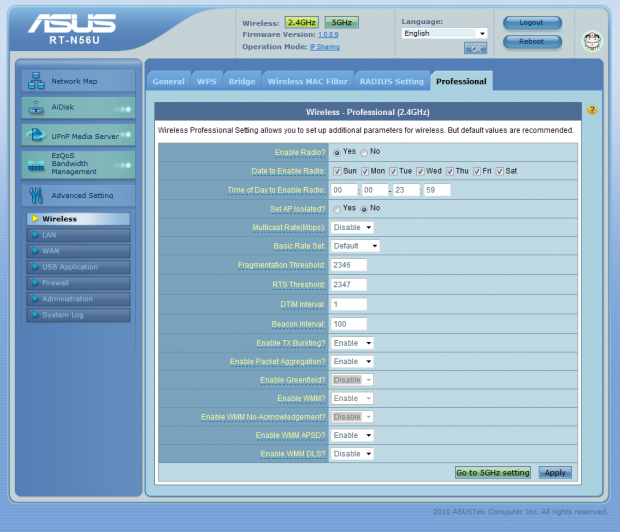Select Yes for Set AP Isolated

(x=337, y=209)
